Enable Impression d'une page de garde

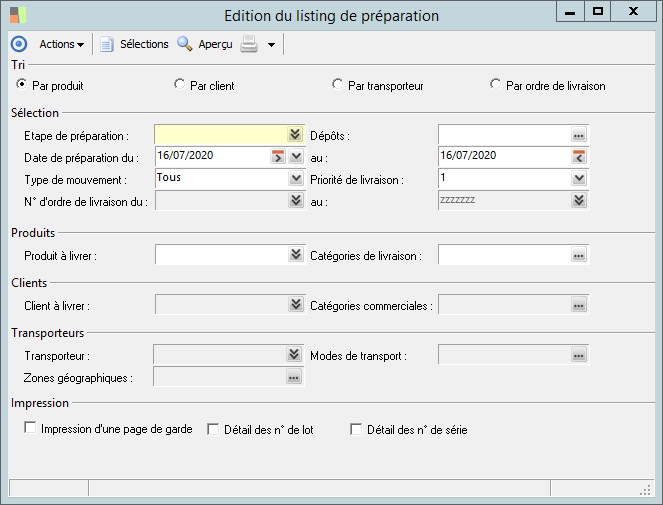(30, 429)
